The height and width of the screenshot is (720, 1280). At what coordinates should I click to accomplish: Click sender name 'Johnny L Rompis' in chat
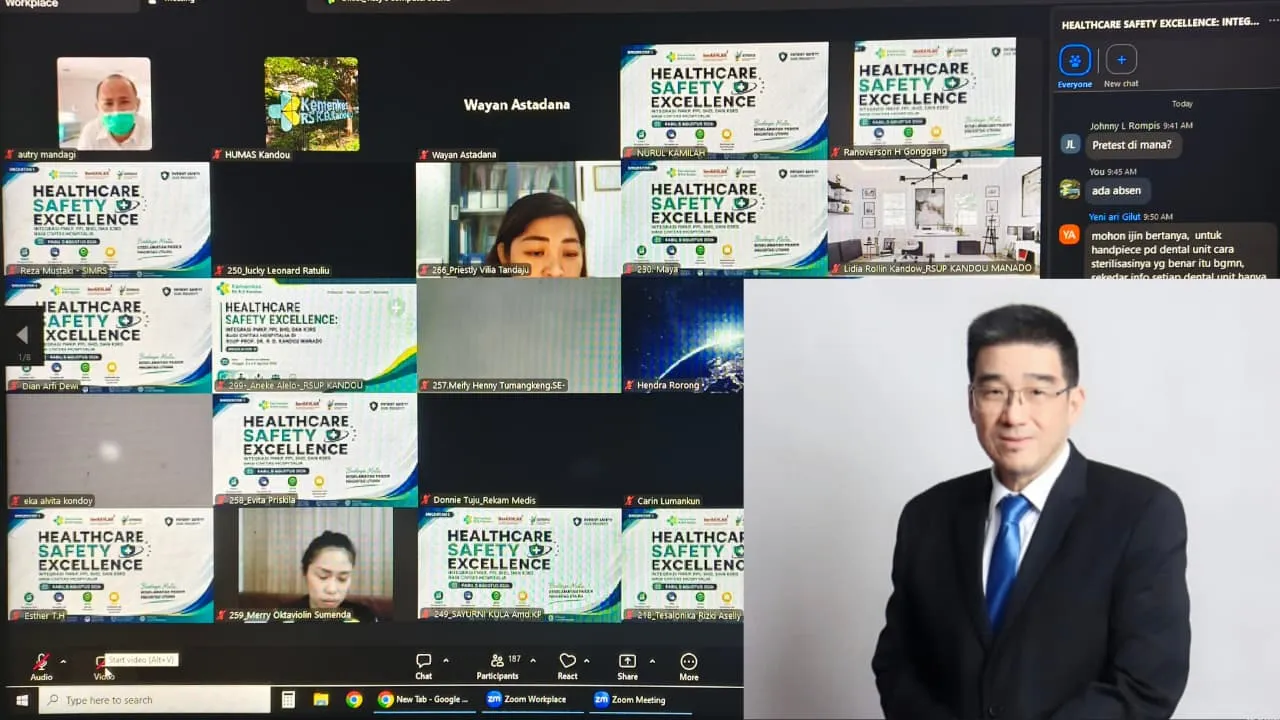coord(1124,126)
